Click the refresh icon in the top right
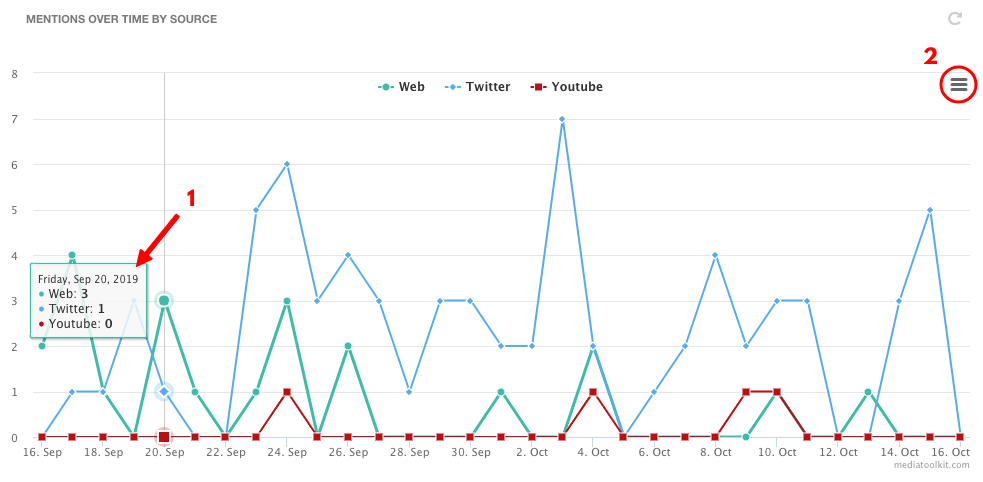The height and width of the screenshot is (482, 983). (x=955, y=18)
